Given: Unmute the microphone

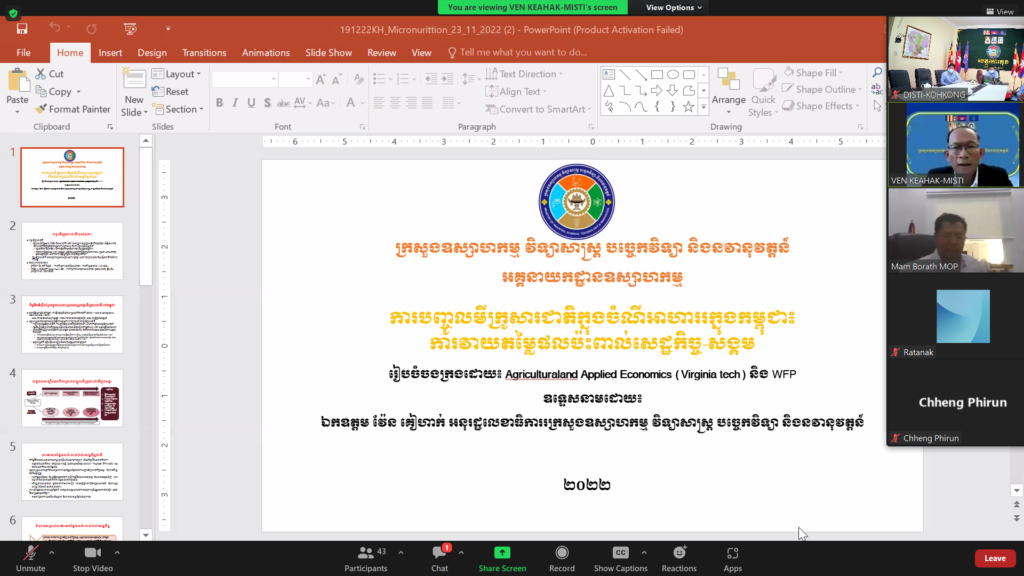Looking at the screenshot, I should (30, 553).
